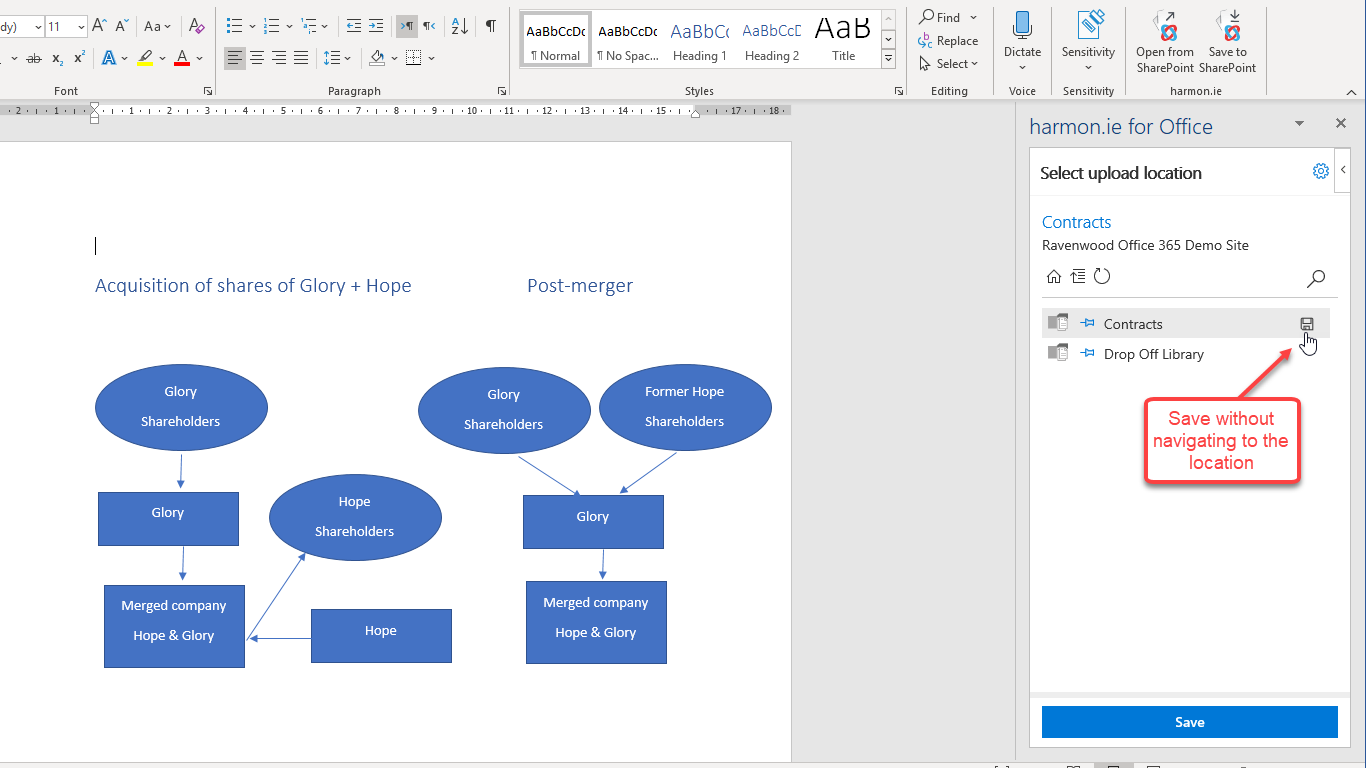Image resolution: width=1366 pixels, height=768 pixels.
Task: Click the refresh icon in harmon.ie panel
Action: point(1102,277)
